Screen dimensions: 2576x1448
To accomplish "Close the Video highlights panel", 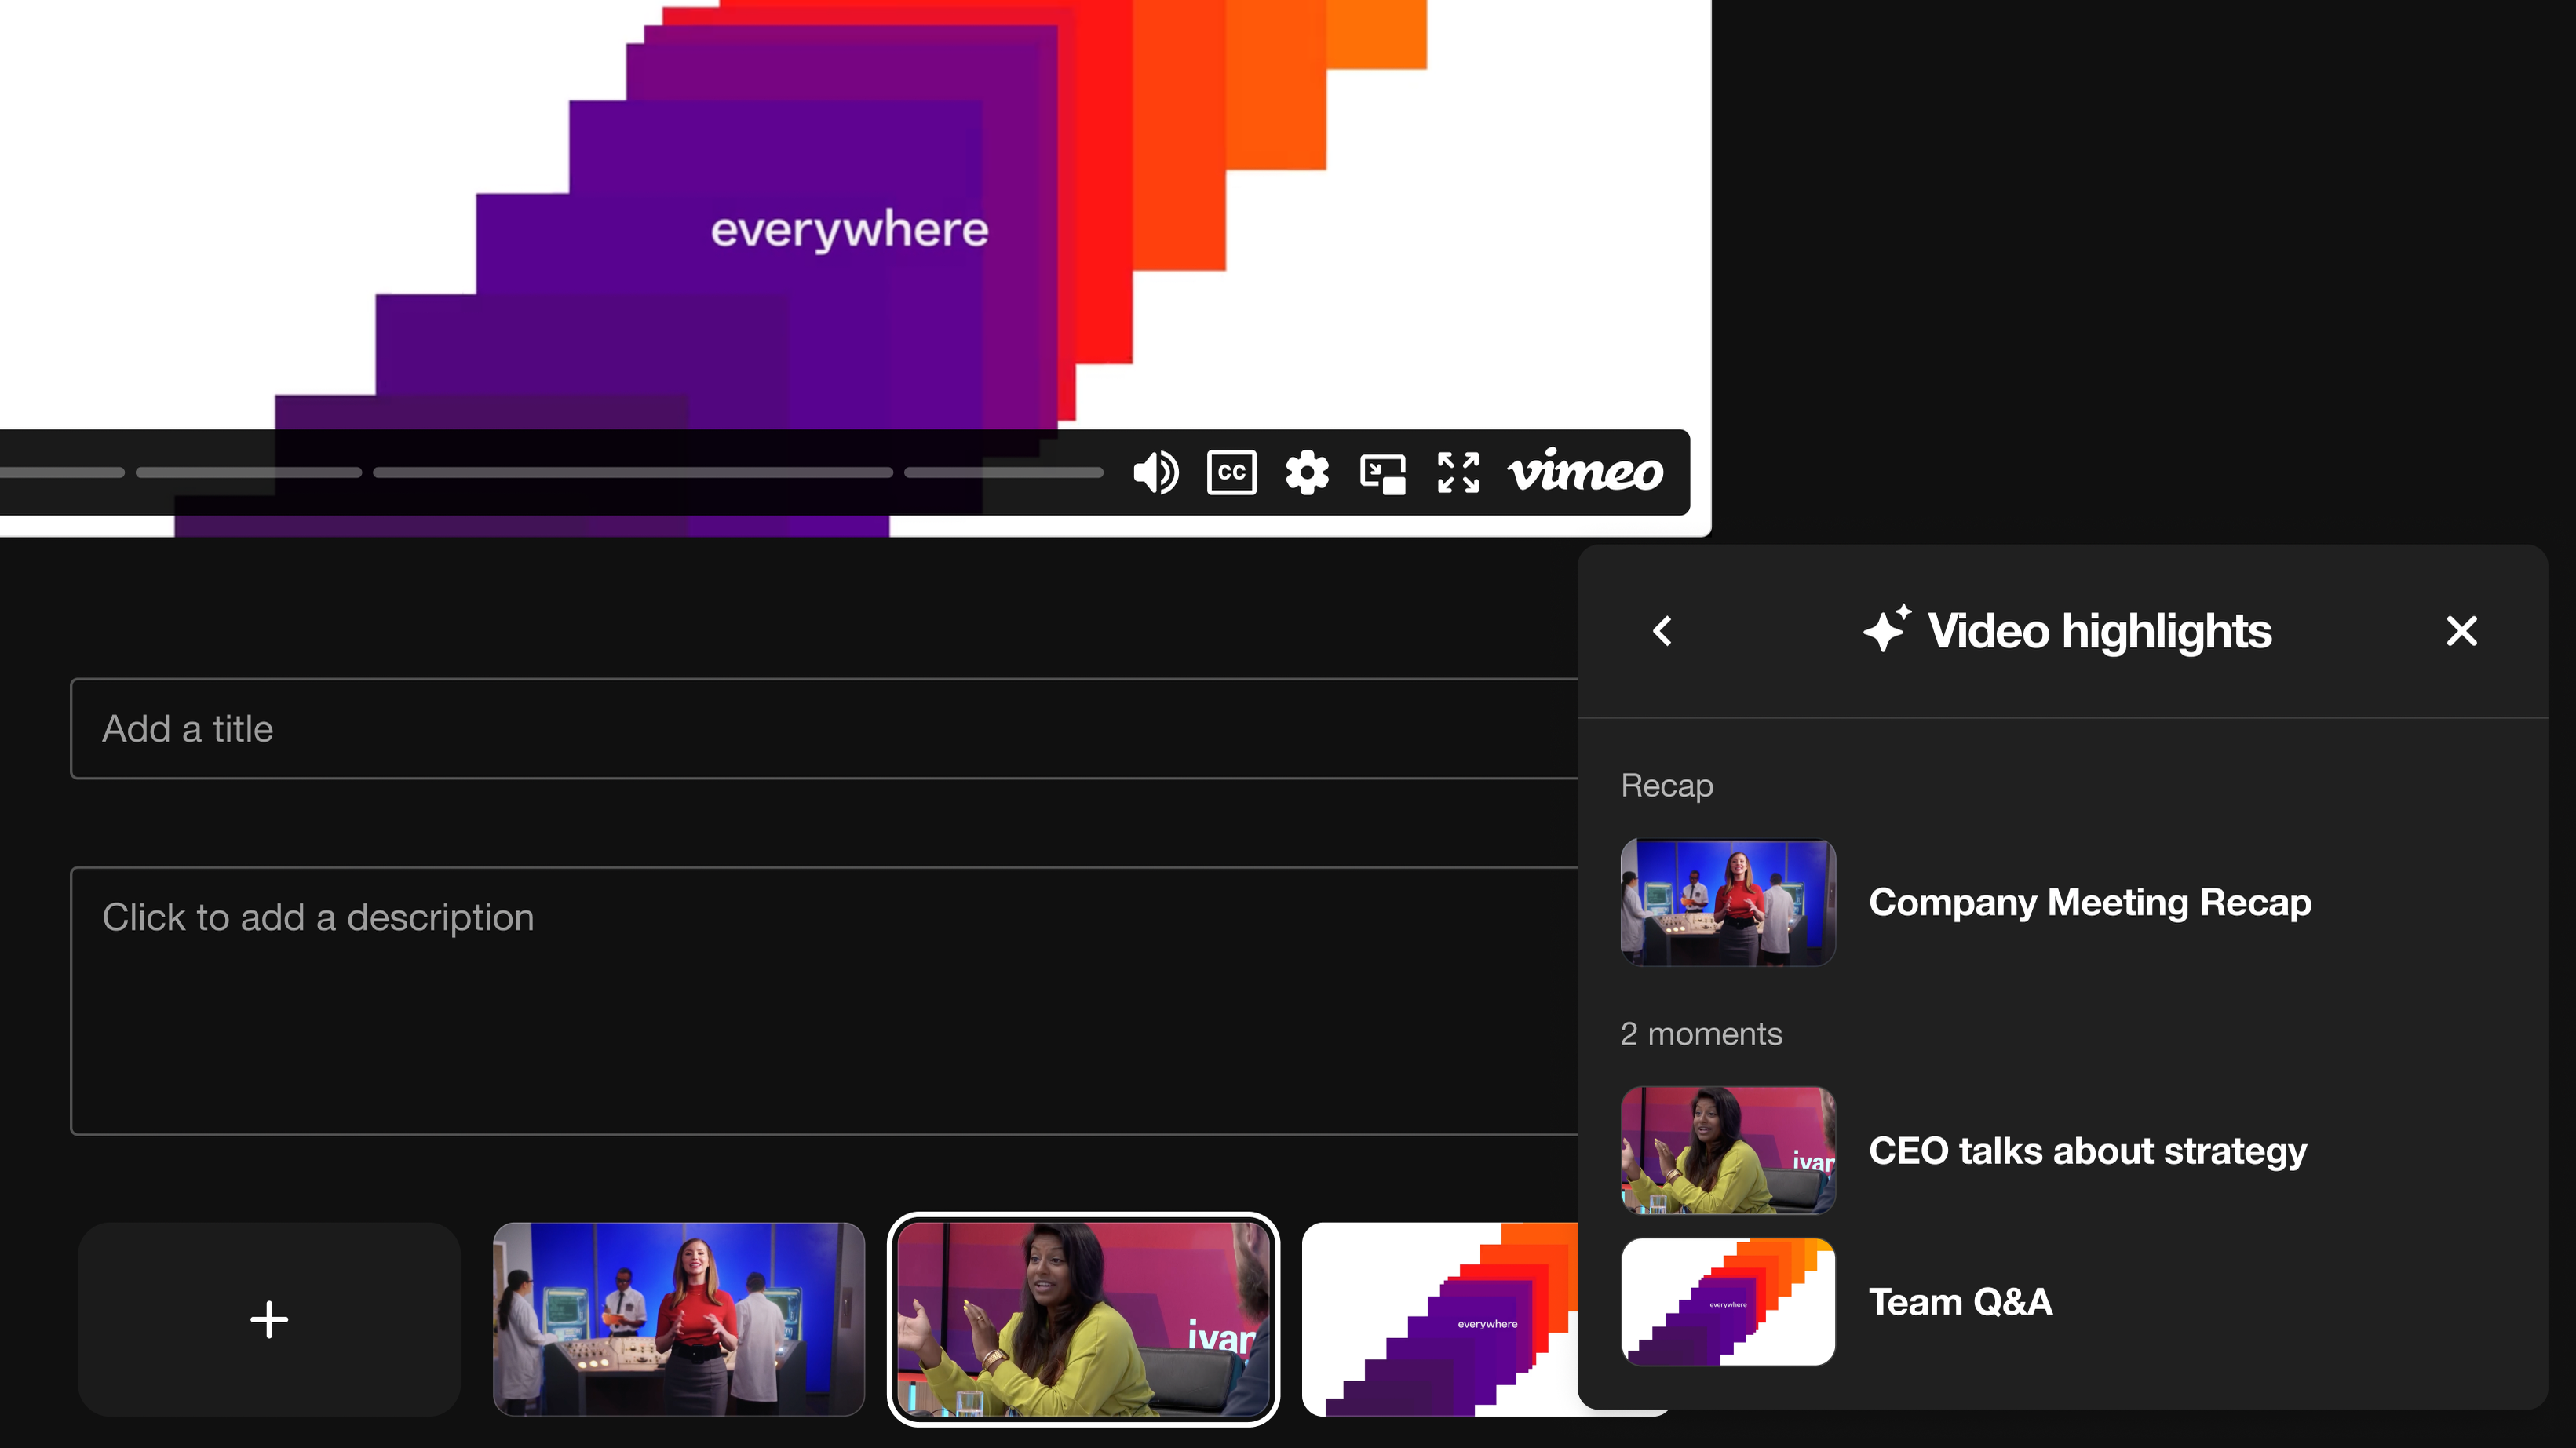I will [x=2461, y=631].
